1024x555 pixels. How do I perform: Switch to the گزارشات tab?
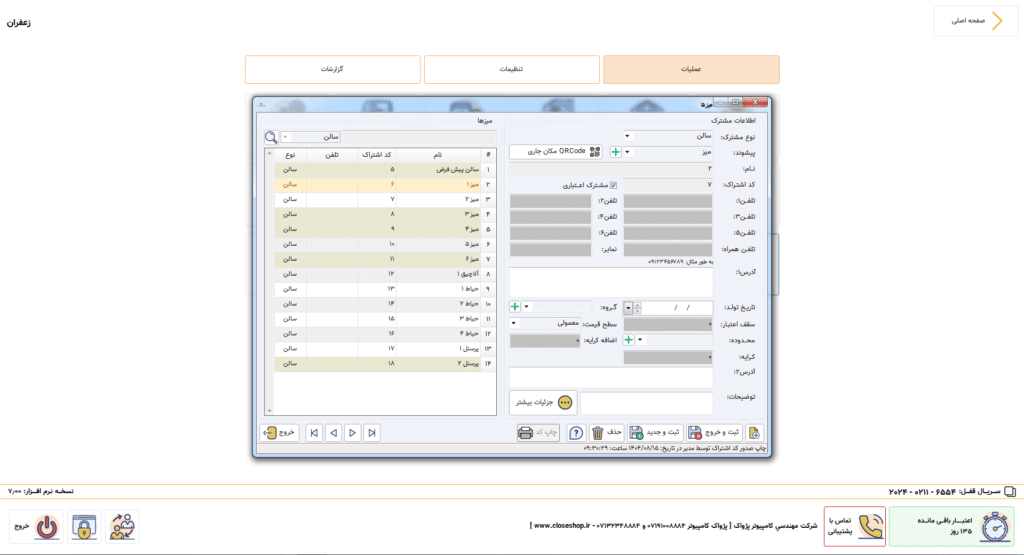point(332,69)
